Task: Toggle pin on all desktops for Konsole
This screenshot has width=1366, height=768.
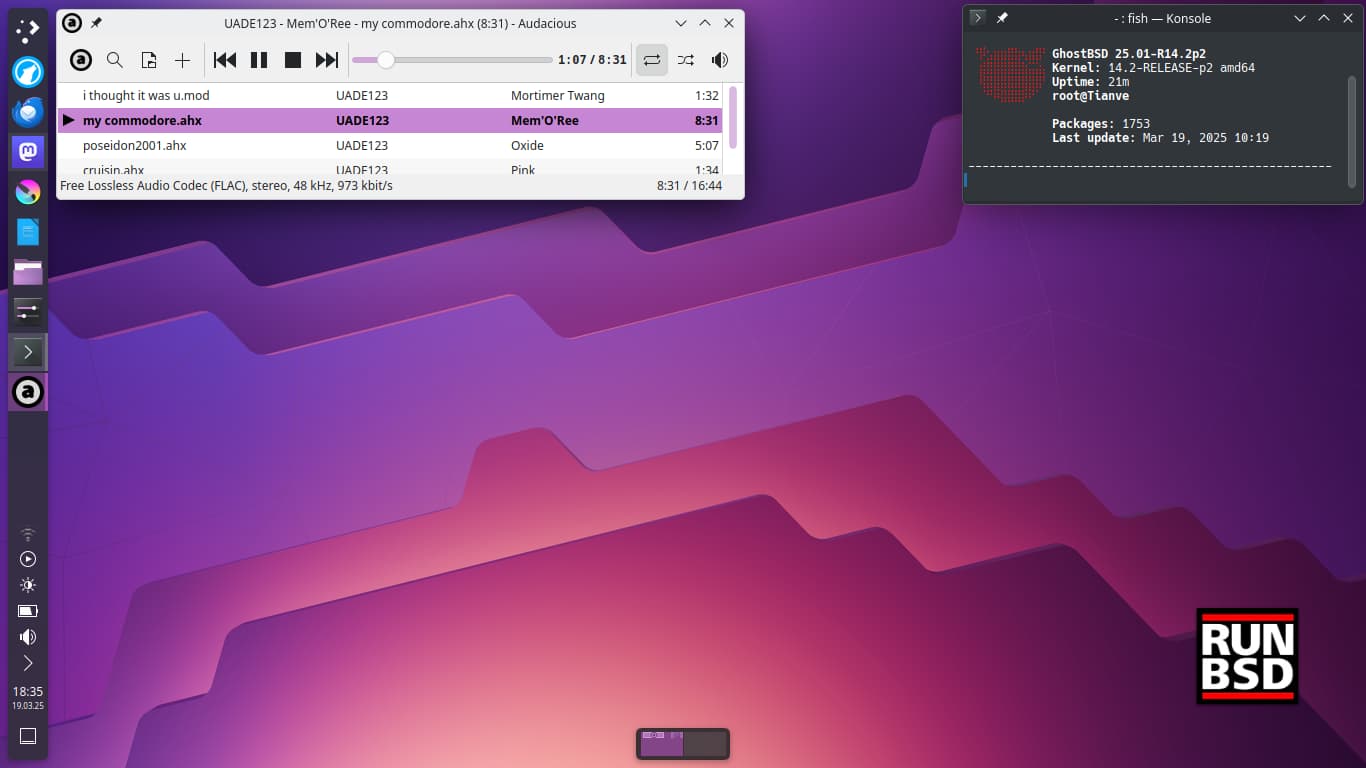Action: 1002,18
